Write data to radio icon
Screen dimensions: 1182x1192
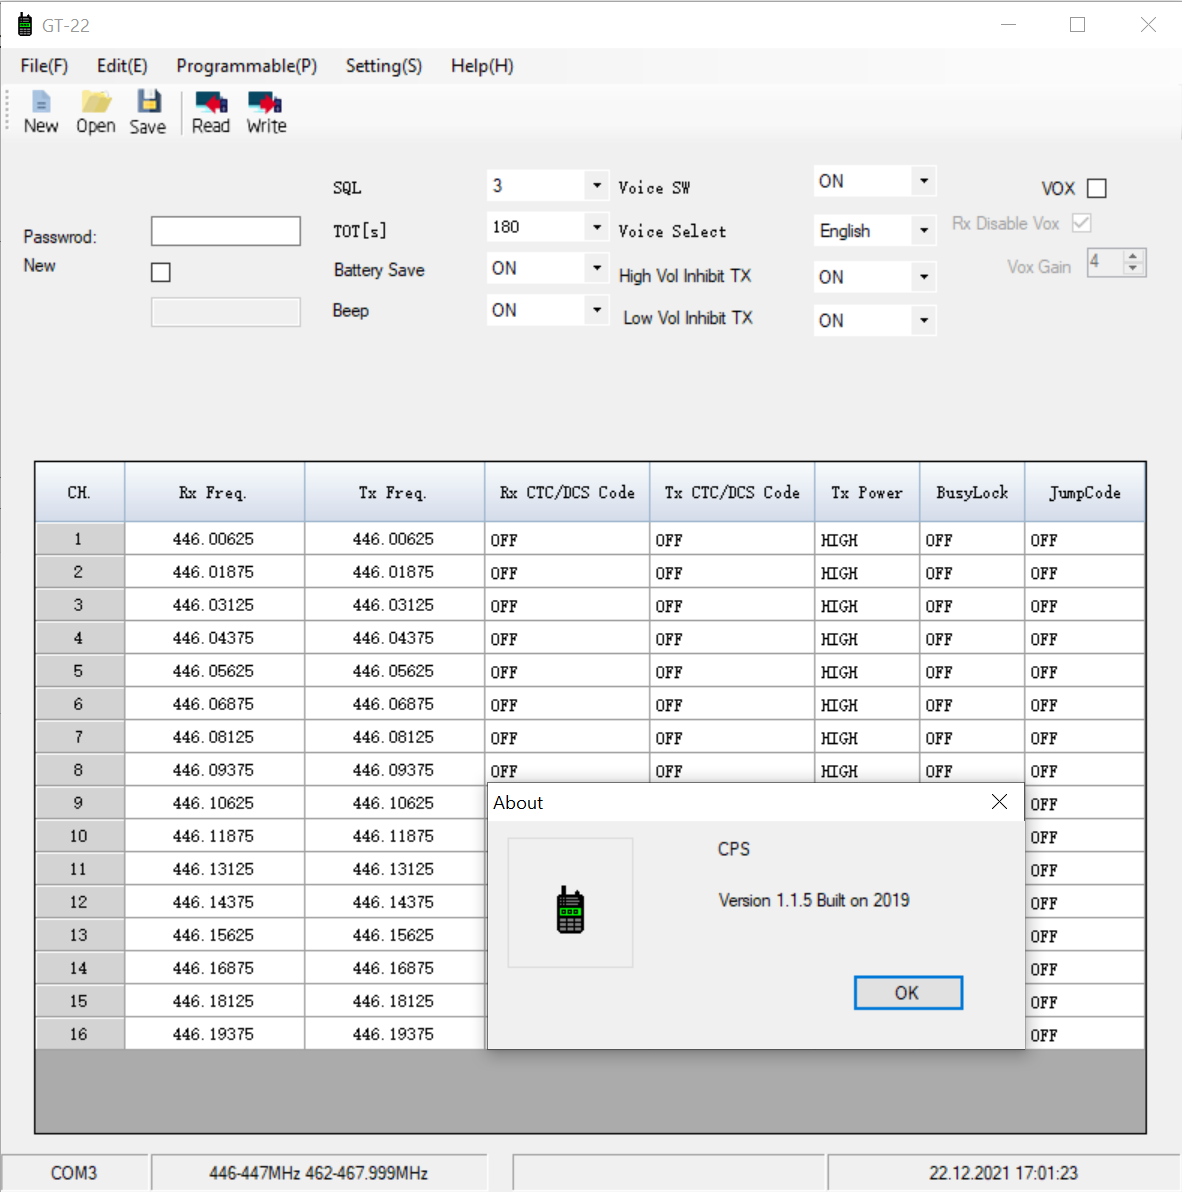pos(266,113)
